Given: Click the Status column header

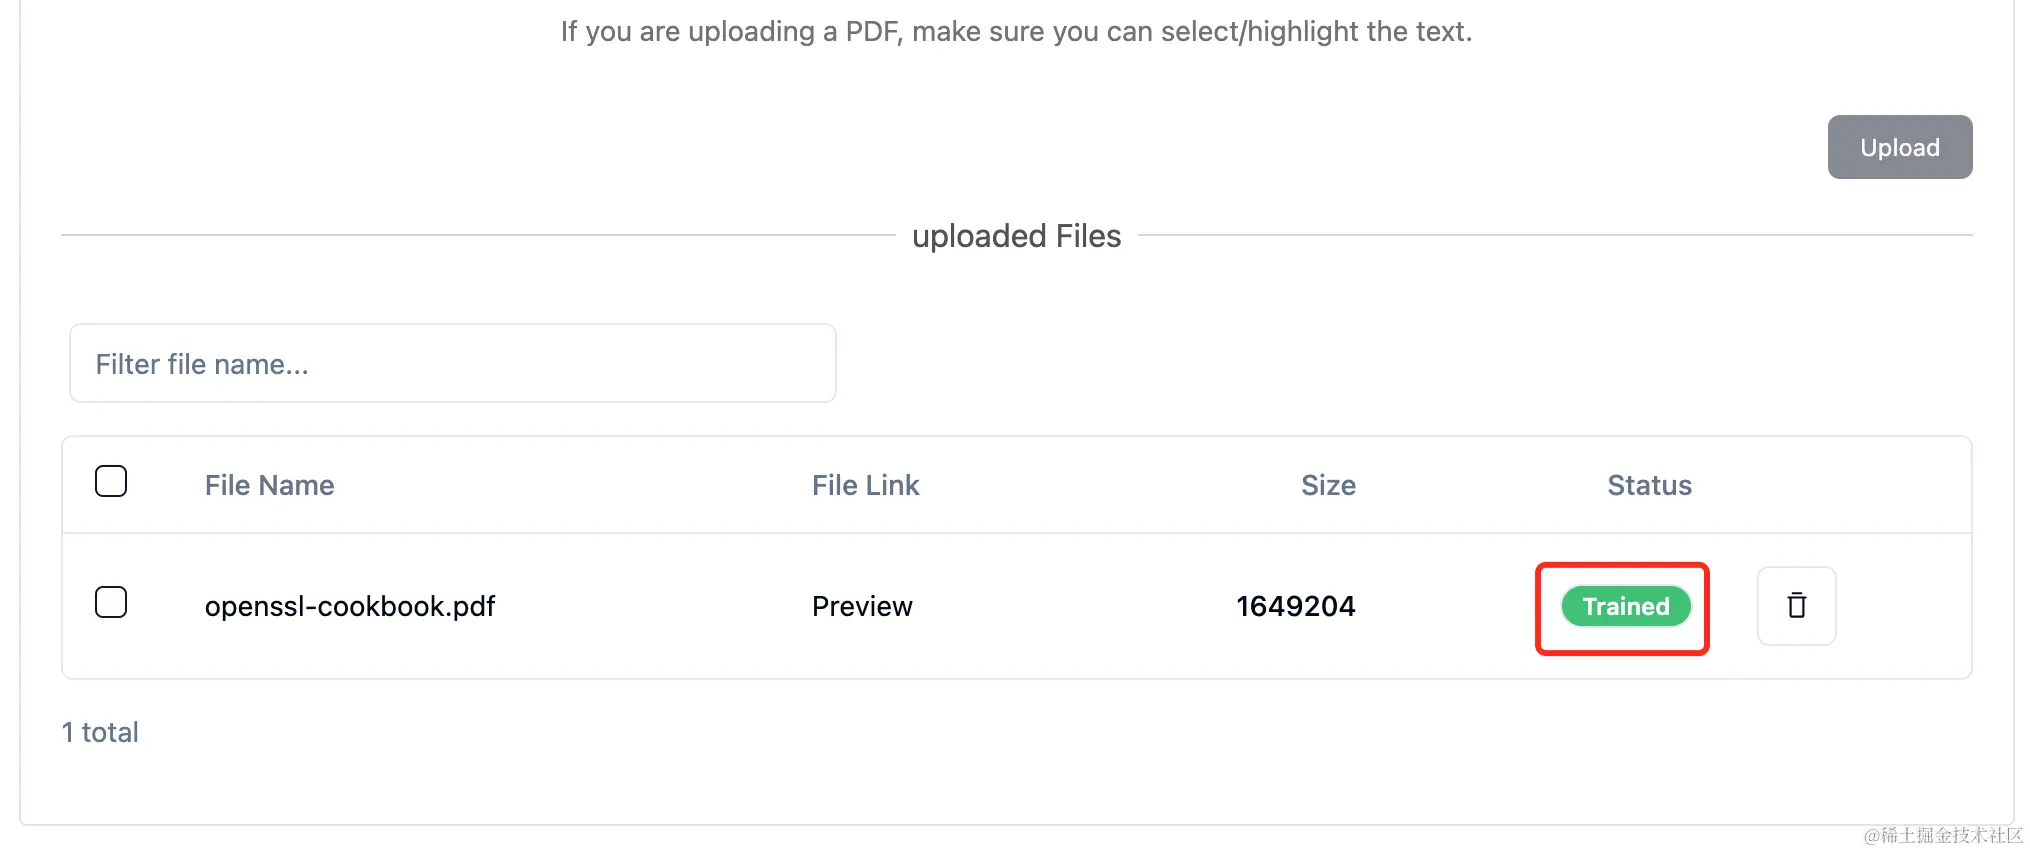Looking at the screenshot, I should (x=1649, y=485).
